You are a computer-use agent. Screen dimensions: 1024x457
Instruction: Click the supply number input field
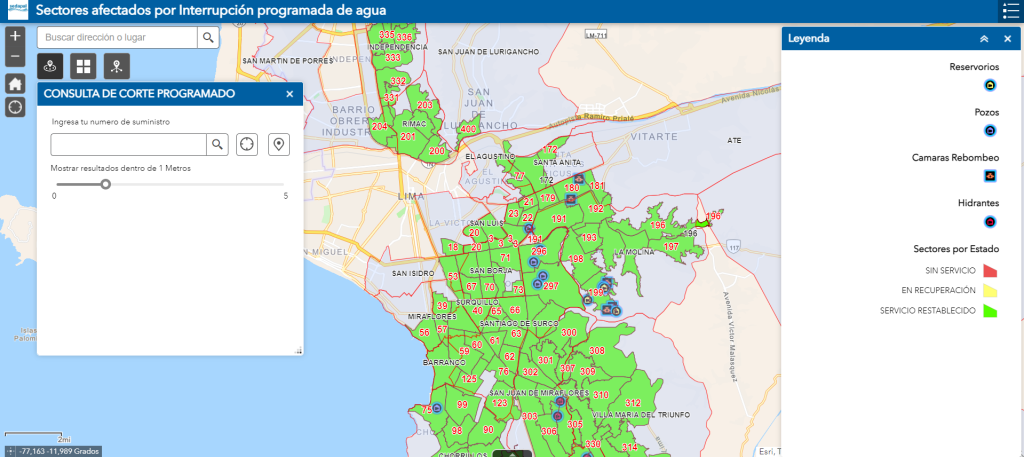(x=128, y=144)
